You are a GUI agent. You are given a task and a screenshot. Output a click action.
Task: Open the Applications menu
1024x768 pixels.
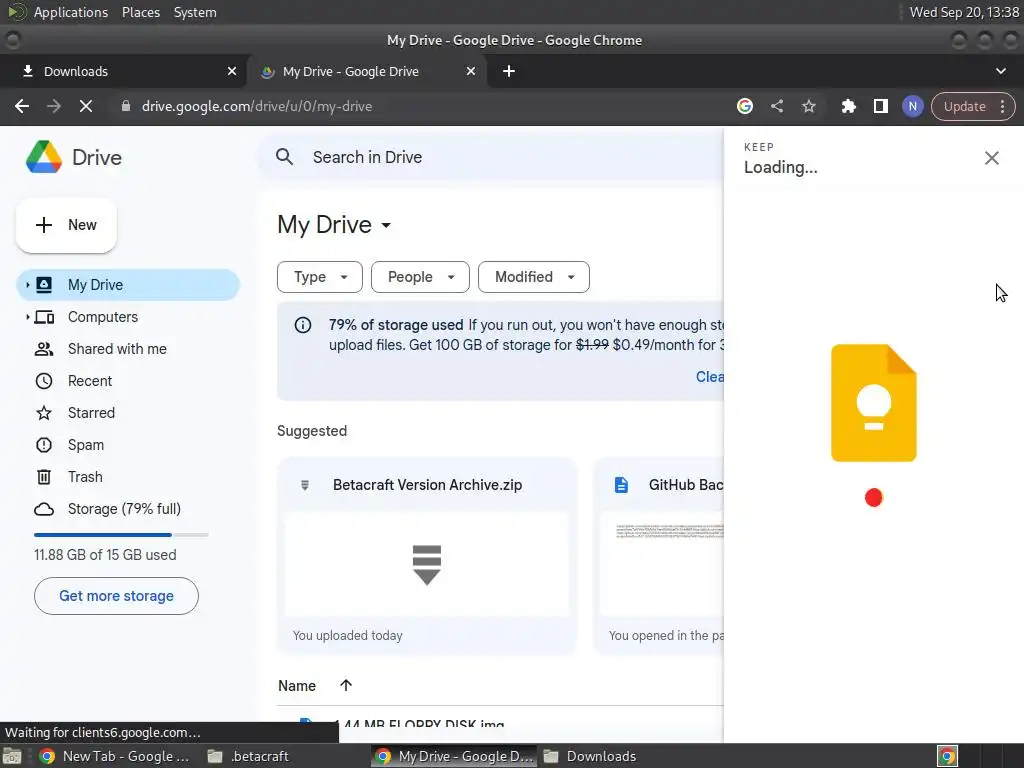(71, 12)
